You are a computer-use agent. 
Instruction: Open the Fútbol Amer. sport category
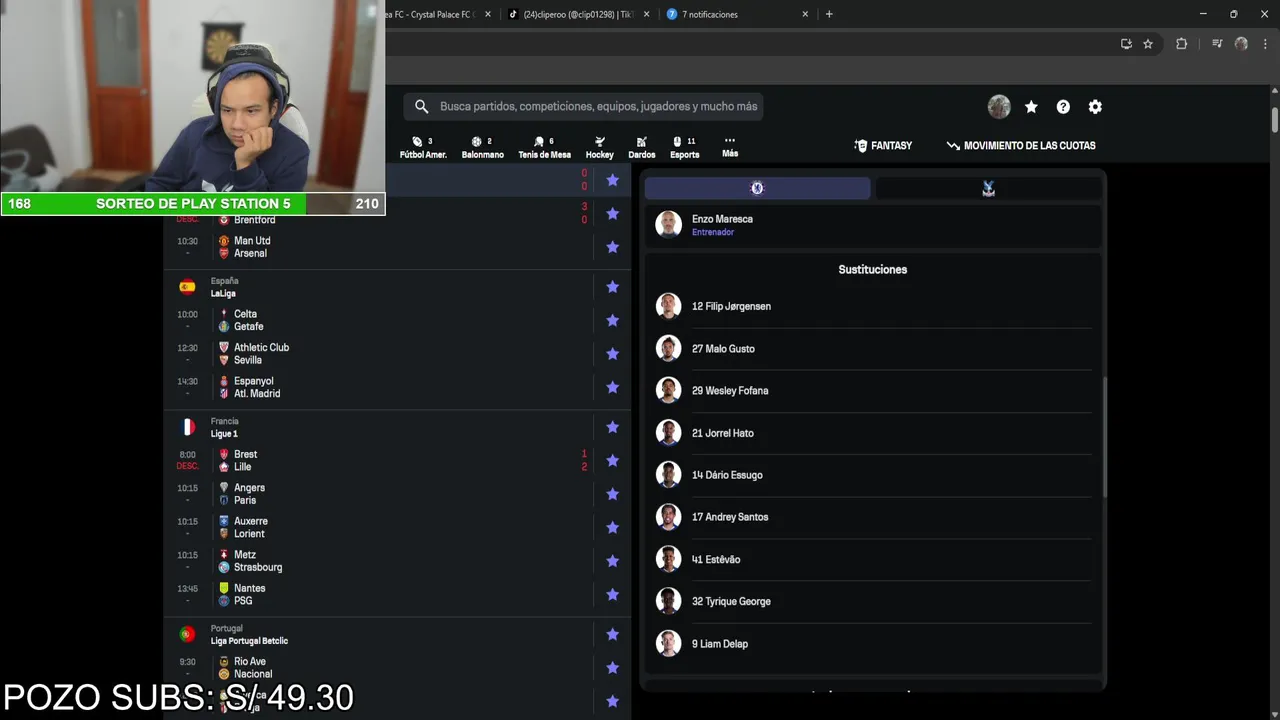click(x=423, y=147)
